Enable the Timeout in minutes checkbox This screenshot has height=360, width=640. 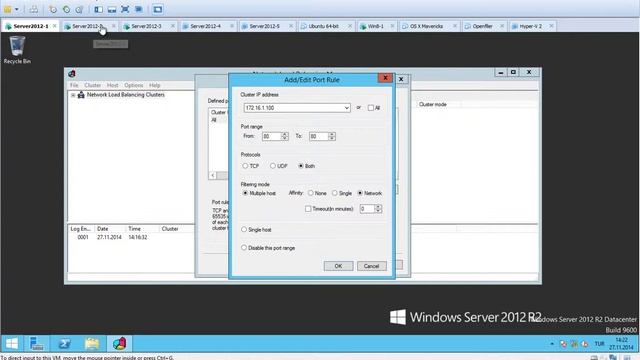point(308,209)
